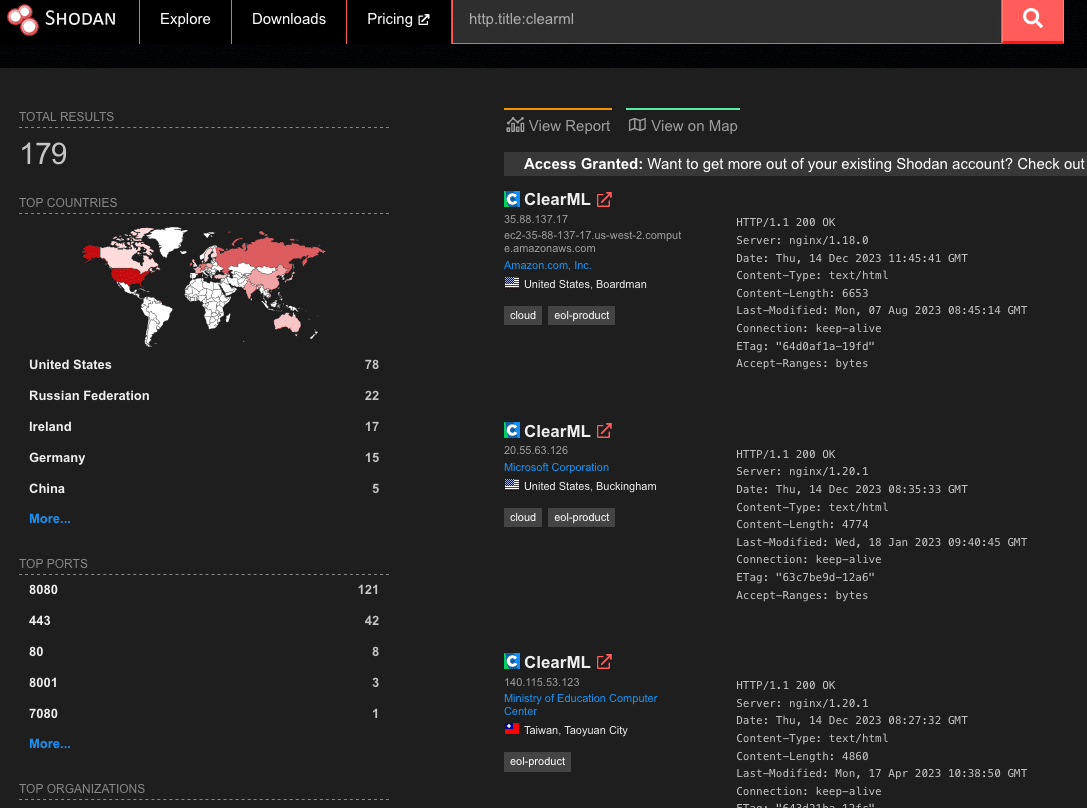
Task: Click the world map of top countries
Action: pos(204,286)
